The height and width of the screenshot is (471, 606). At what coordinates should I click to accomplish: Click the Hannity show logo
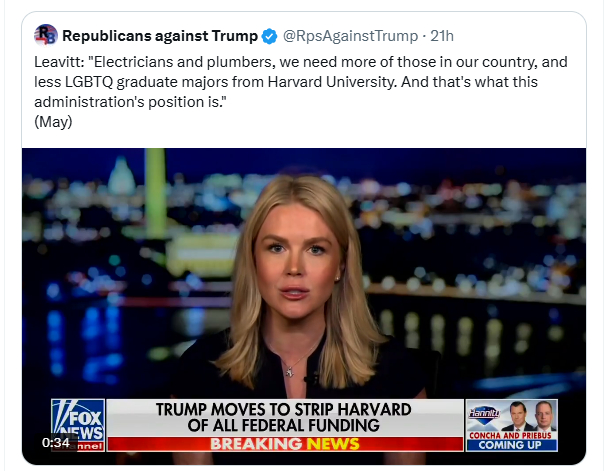[484, 410]
